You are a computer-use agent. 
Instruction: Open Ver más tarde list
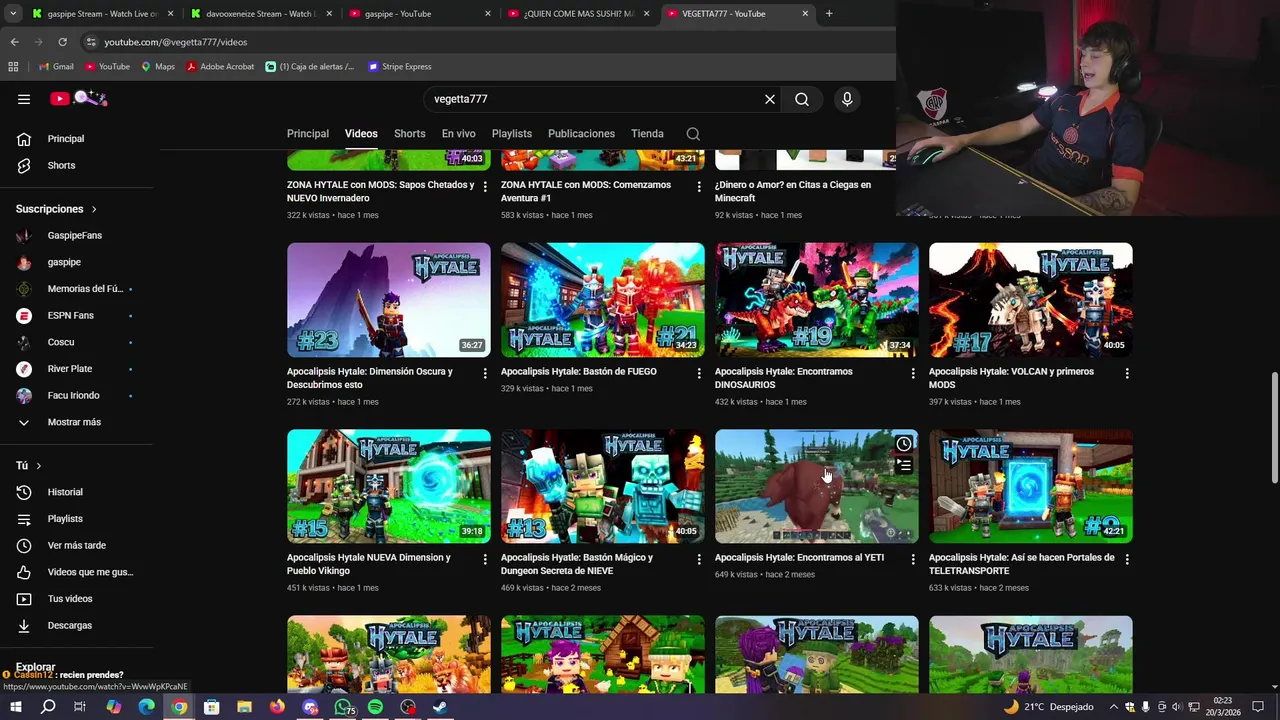(x=76, y=545)
